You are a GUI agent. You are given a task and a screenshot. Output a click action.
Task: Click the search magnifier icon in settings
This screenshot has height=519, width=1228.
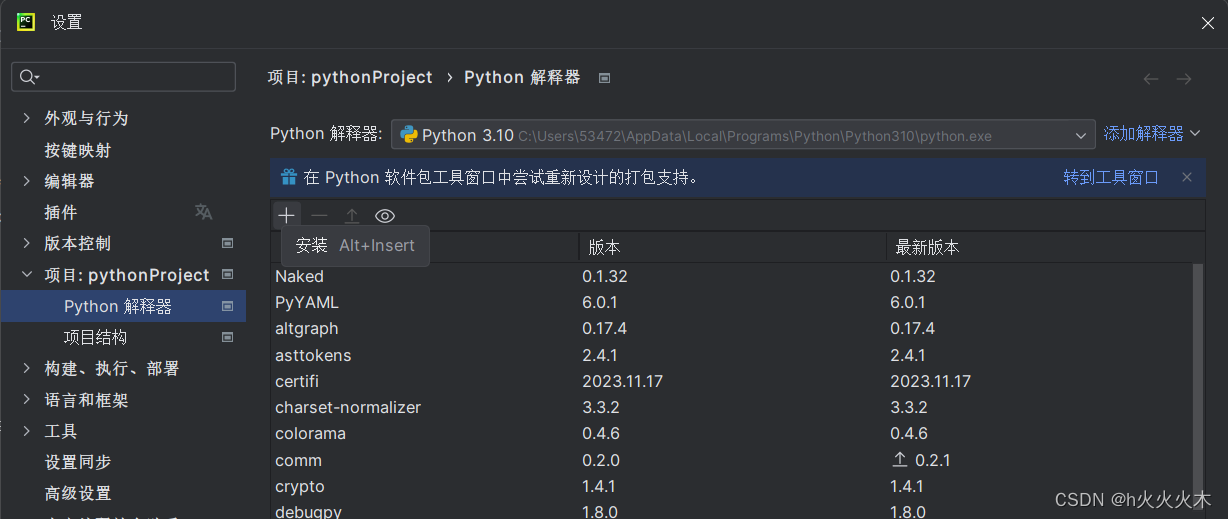[28, 77]
